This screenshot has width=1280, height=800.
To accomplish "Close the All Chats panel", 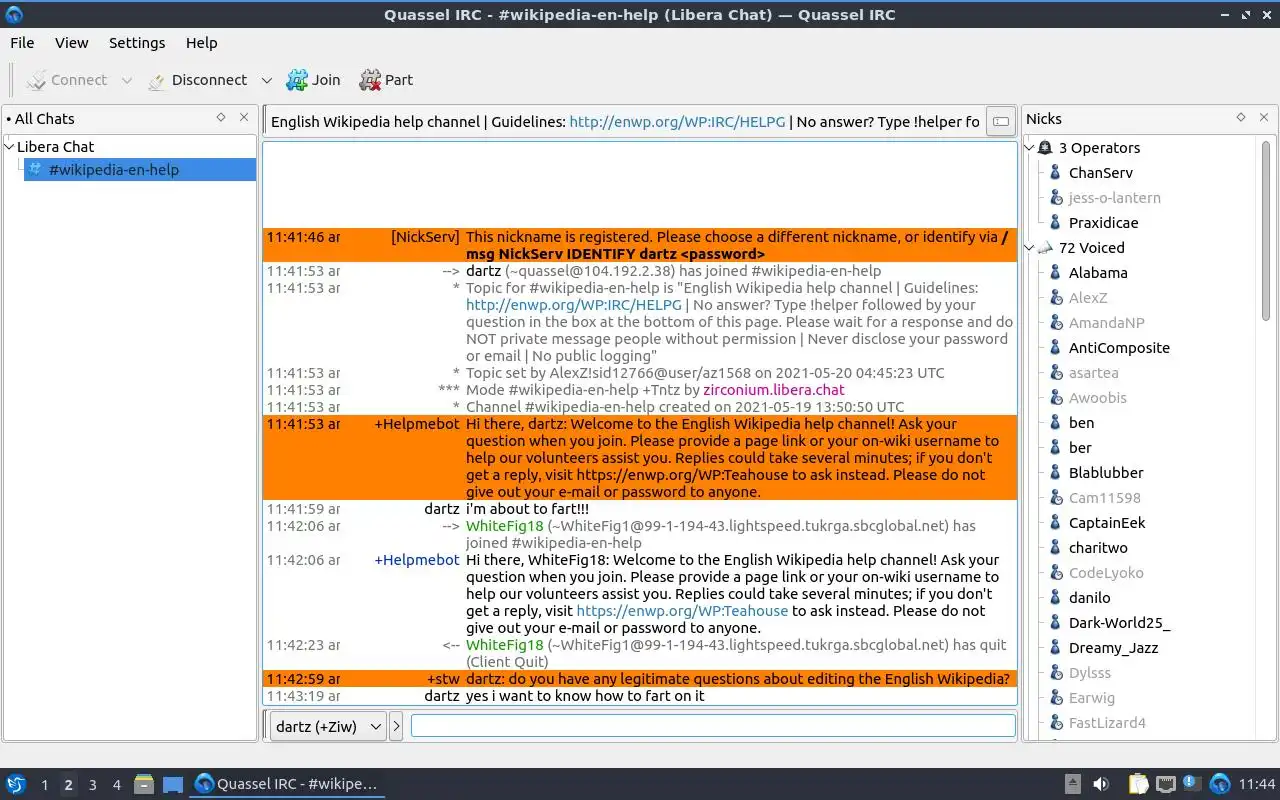I will (x=243, y=117).
